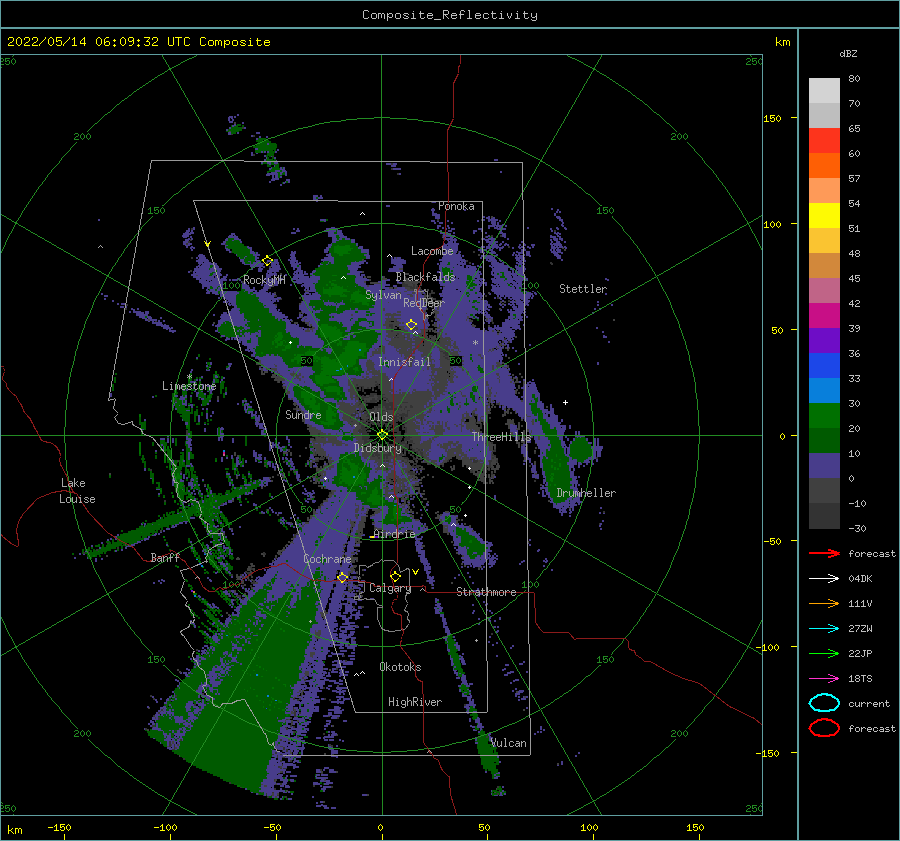900x841 pixels.
Task: Click the Innisfail town label
Action: point(404,362)
